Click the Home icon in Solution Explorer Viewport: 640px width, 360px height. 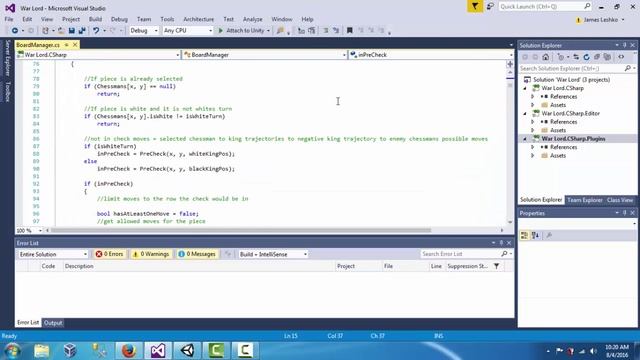(545, 57)
